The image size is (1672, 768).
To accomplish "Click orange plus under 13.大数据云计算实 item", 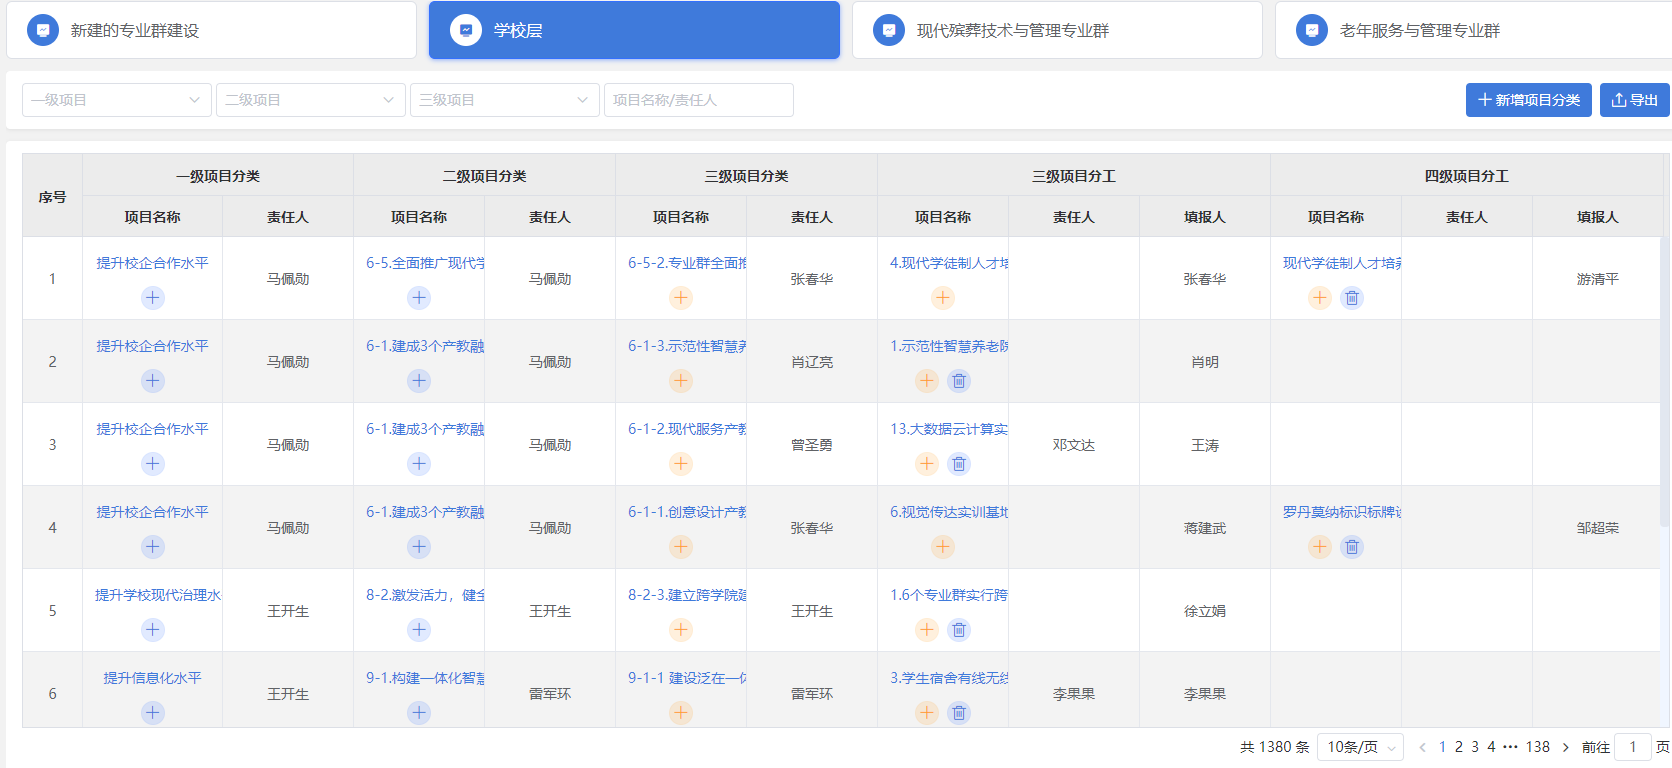I will [x=927, y=464].
